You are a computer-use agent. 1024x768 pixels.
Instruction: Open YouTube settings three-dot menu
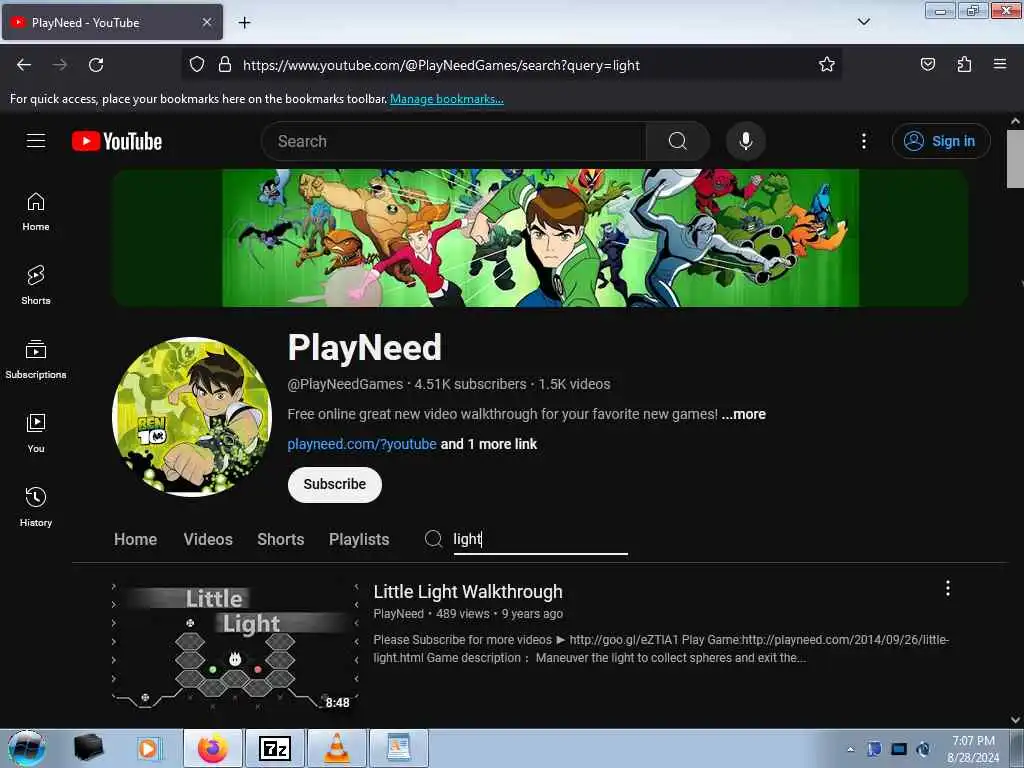863,141
